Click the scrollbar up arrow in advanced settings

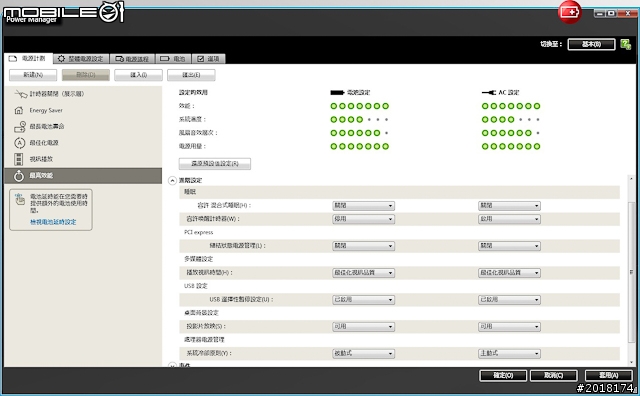631,179
